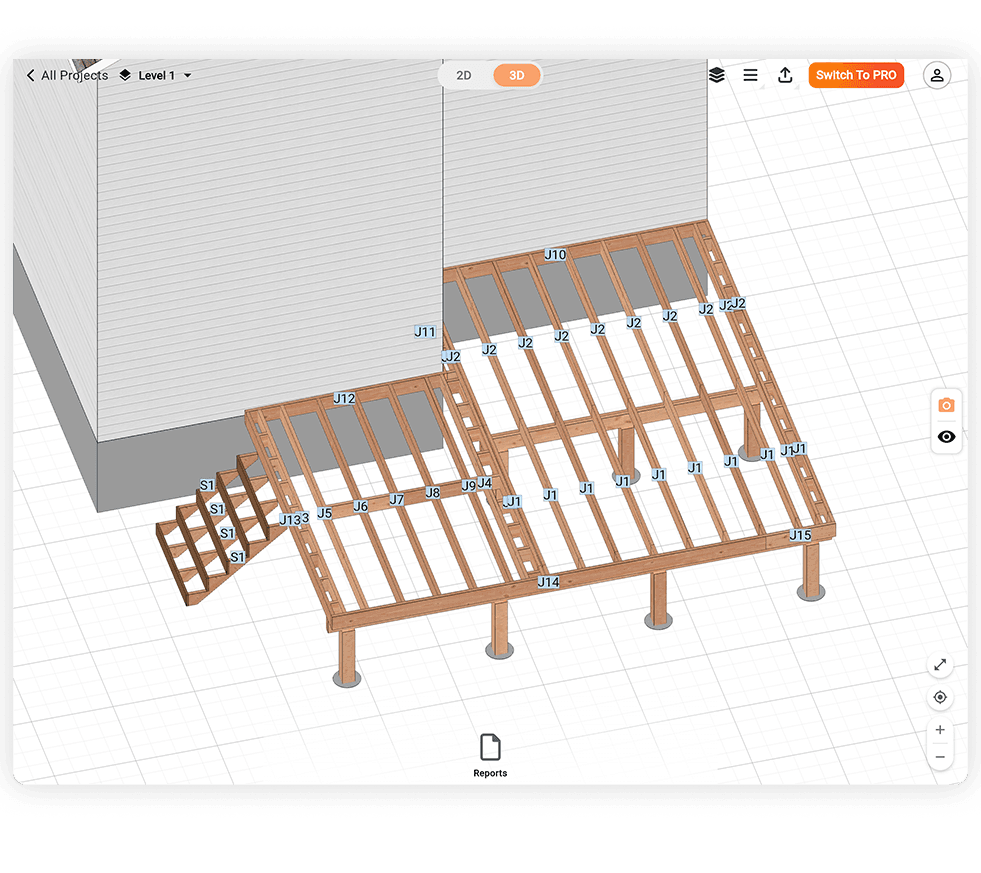Viewport: 981px width, 873px height.
Task: Click the Switch To PRO button
Action: click(856, 75)
